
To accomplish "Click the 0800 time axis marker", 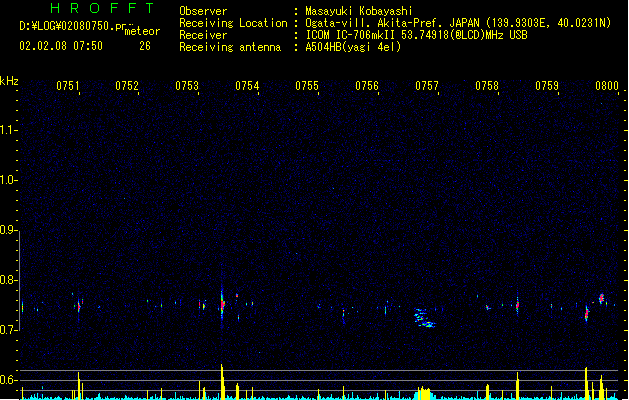I will point(607,85).
